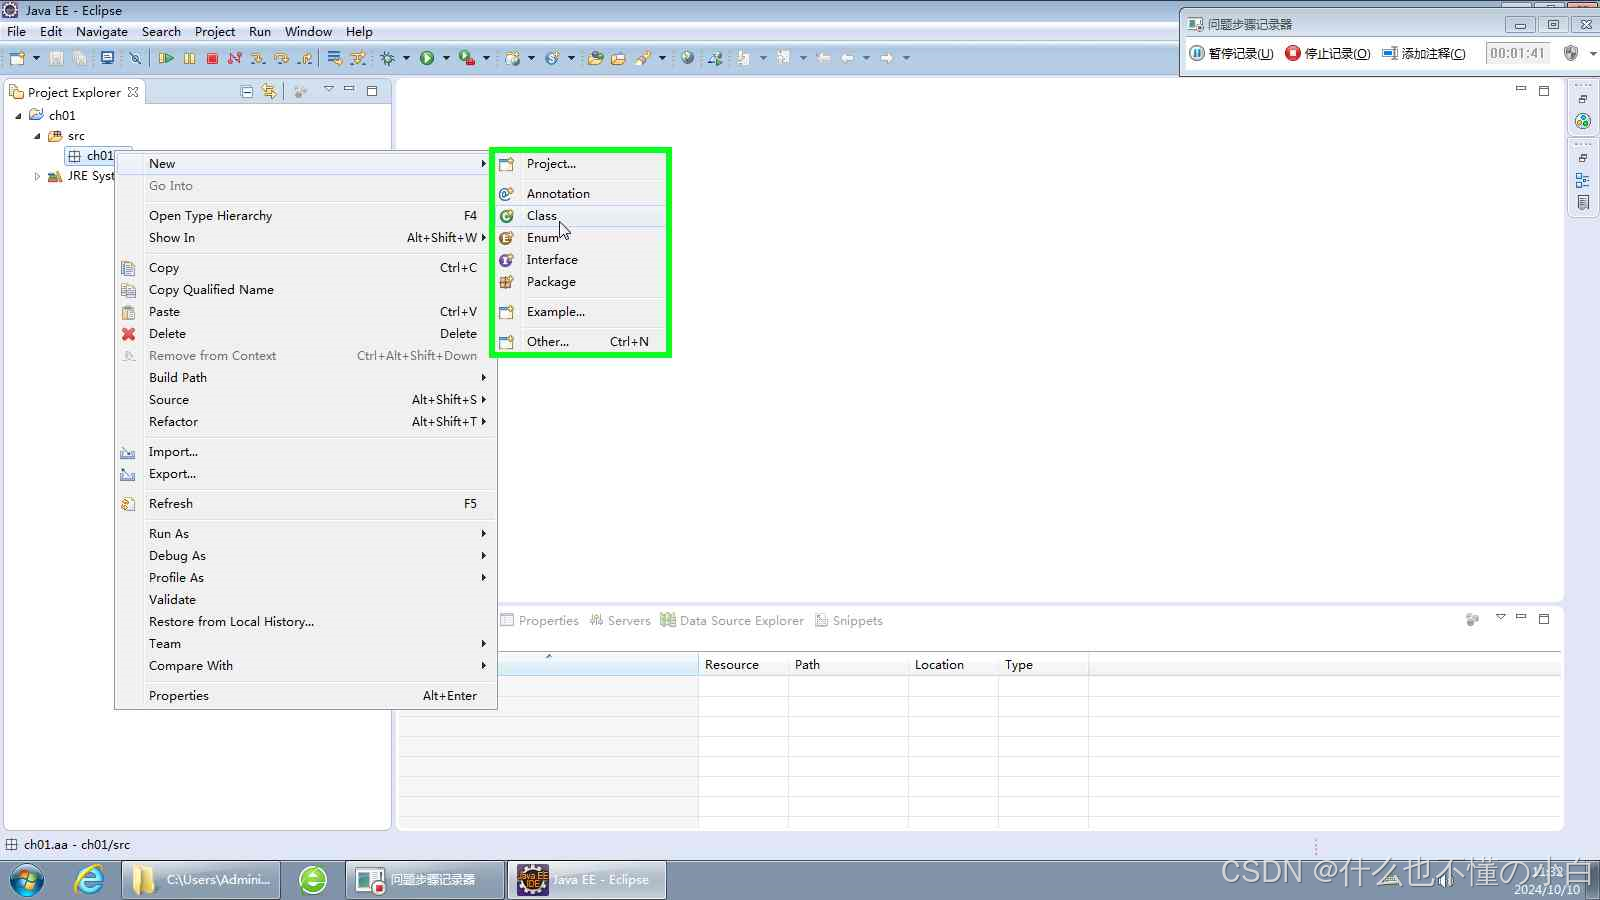
Task: Select the Annotation icon in New submenu
Action: (x=507, y=194)
